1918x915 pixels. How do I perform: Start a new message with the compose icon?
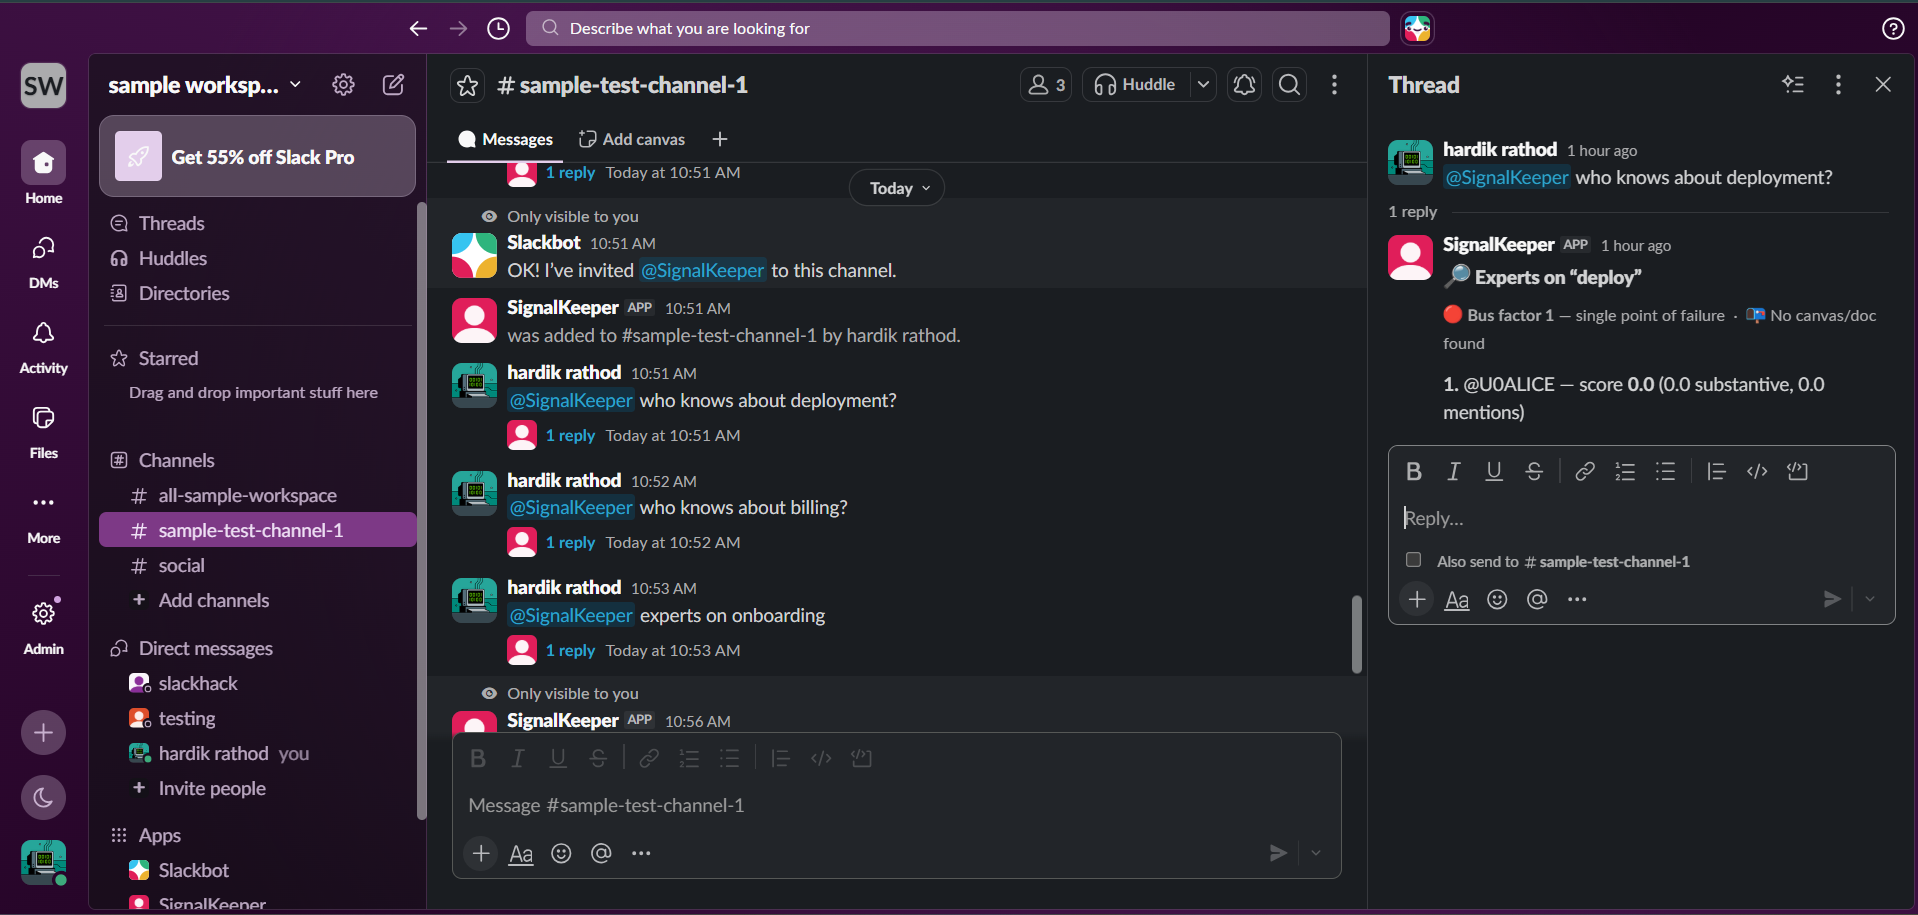point(394,85)
